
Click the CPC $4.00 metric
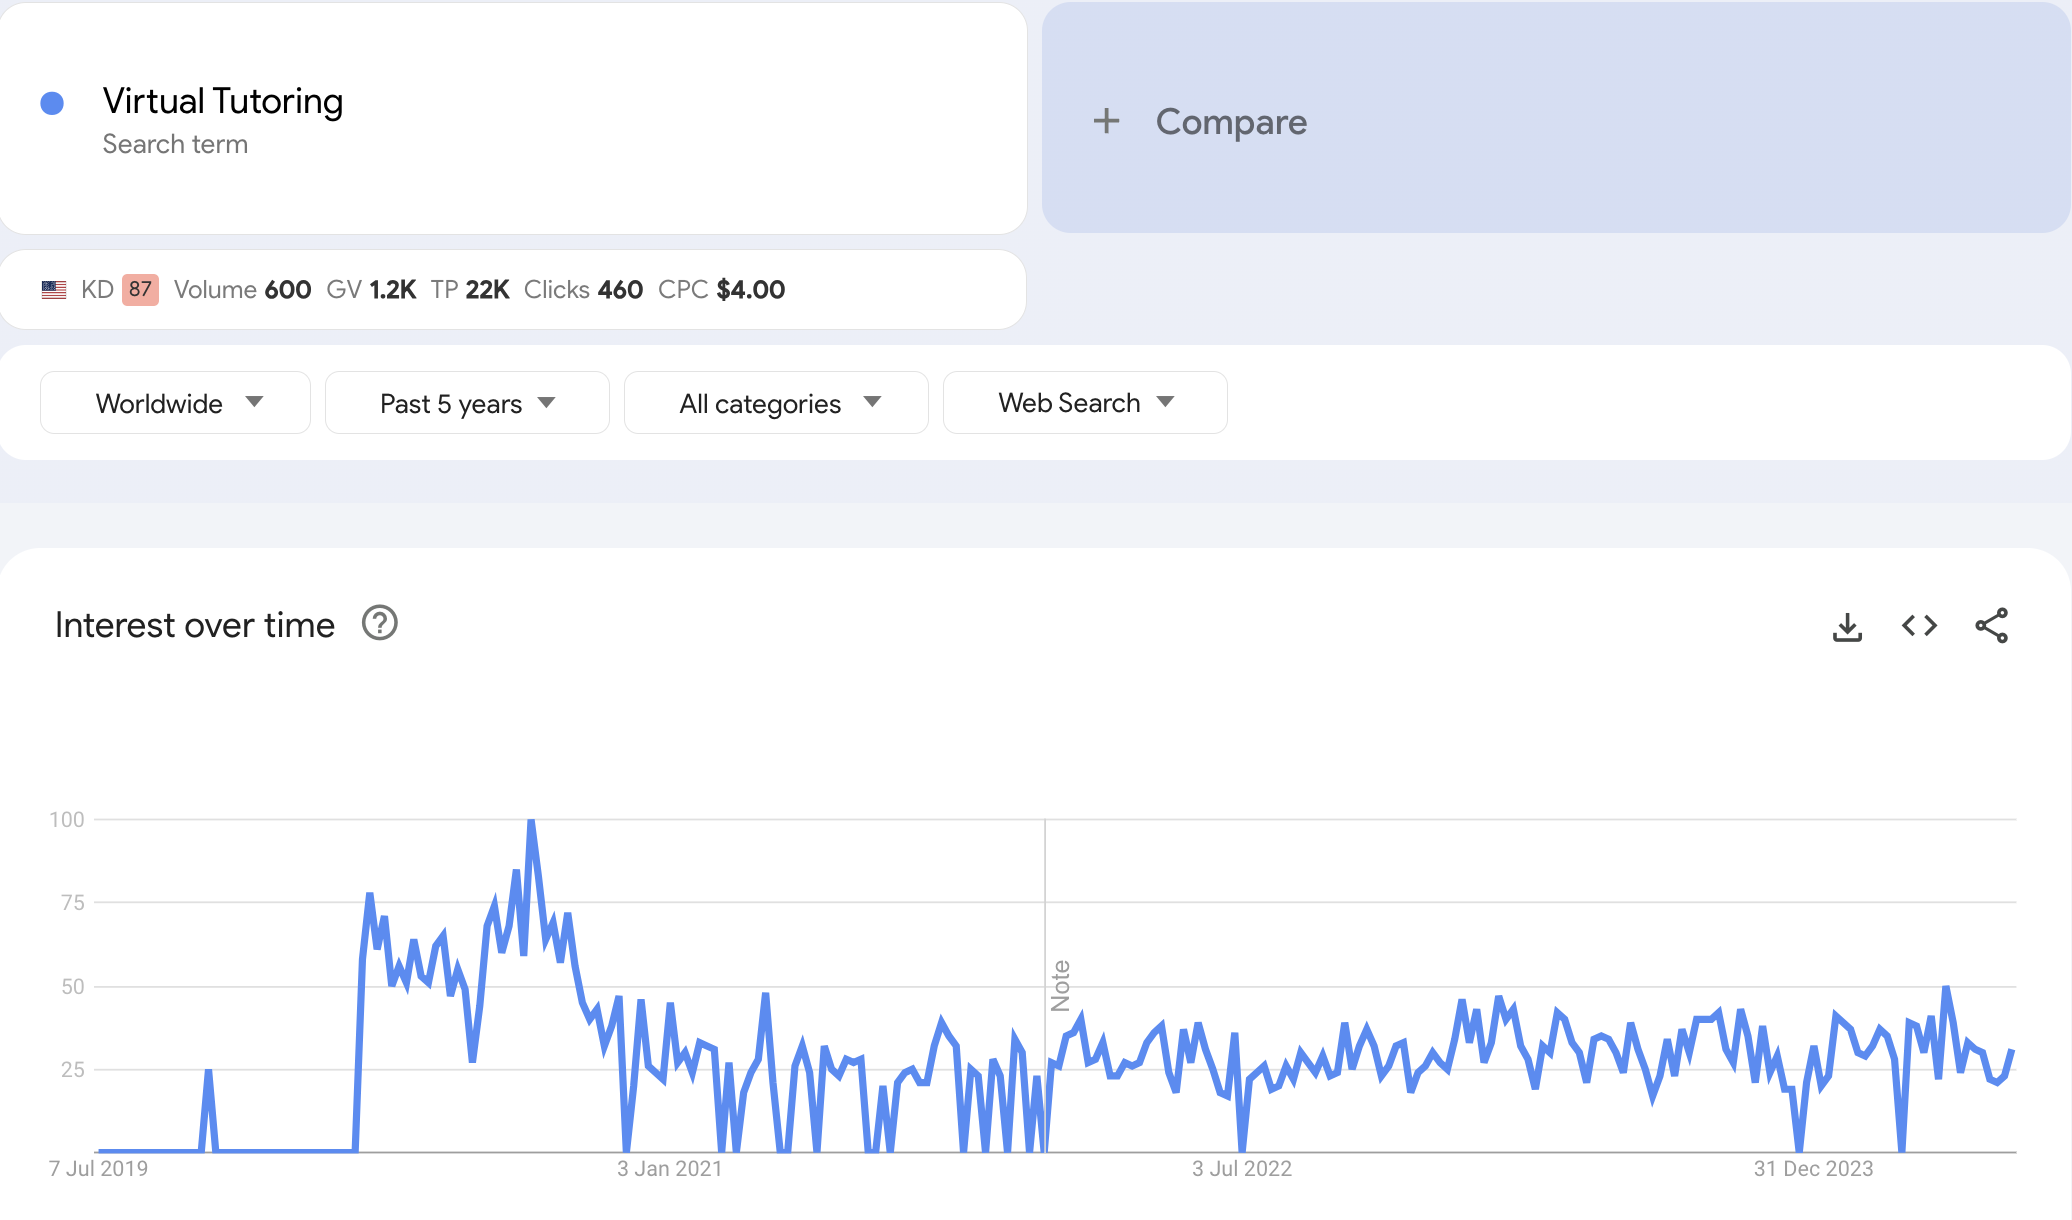click(x=721, y=290)
